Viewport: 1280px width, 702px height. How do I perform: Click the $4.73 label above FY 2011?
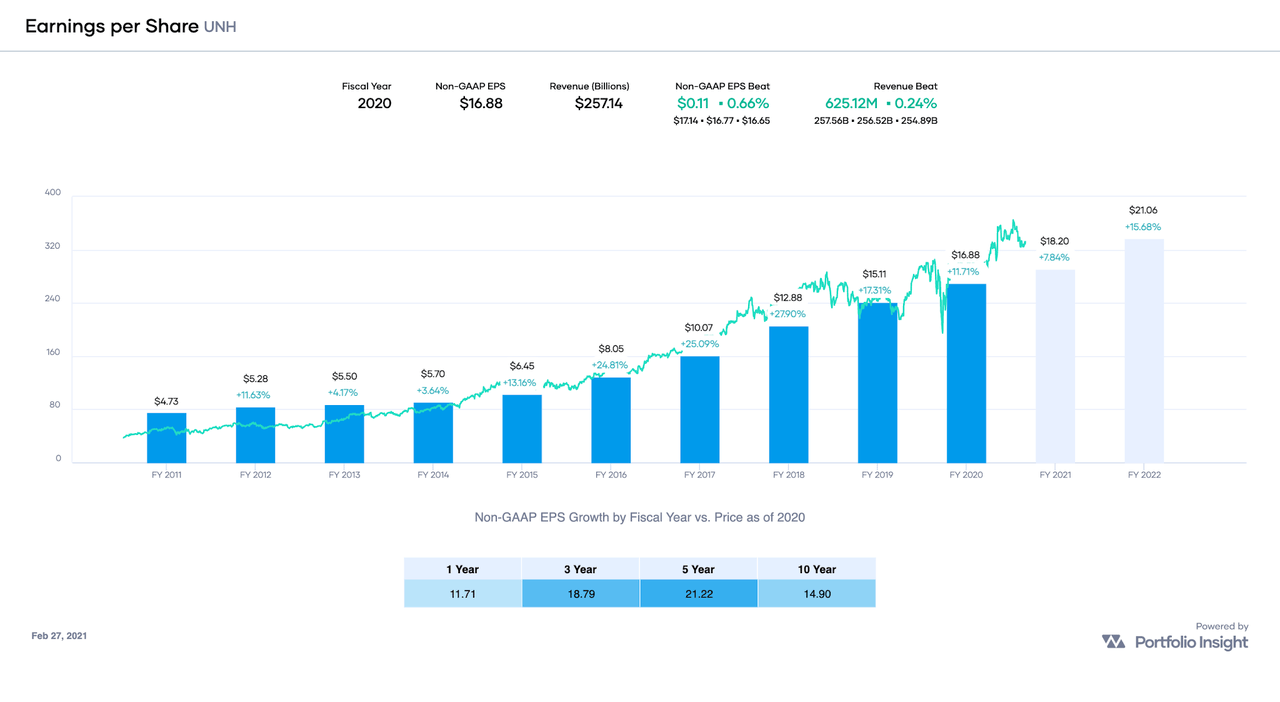[167, 401]
